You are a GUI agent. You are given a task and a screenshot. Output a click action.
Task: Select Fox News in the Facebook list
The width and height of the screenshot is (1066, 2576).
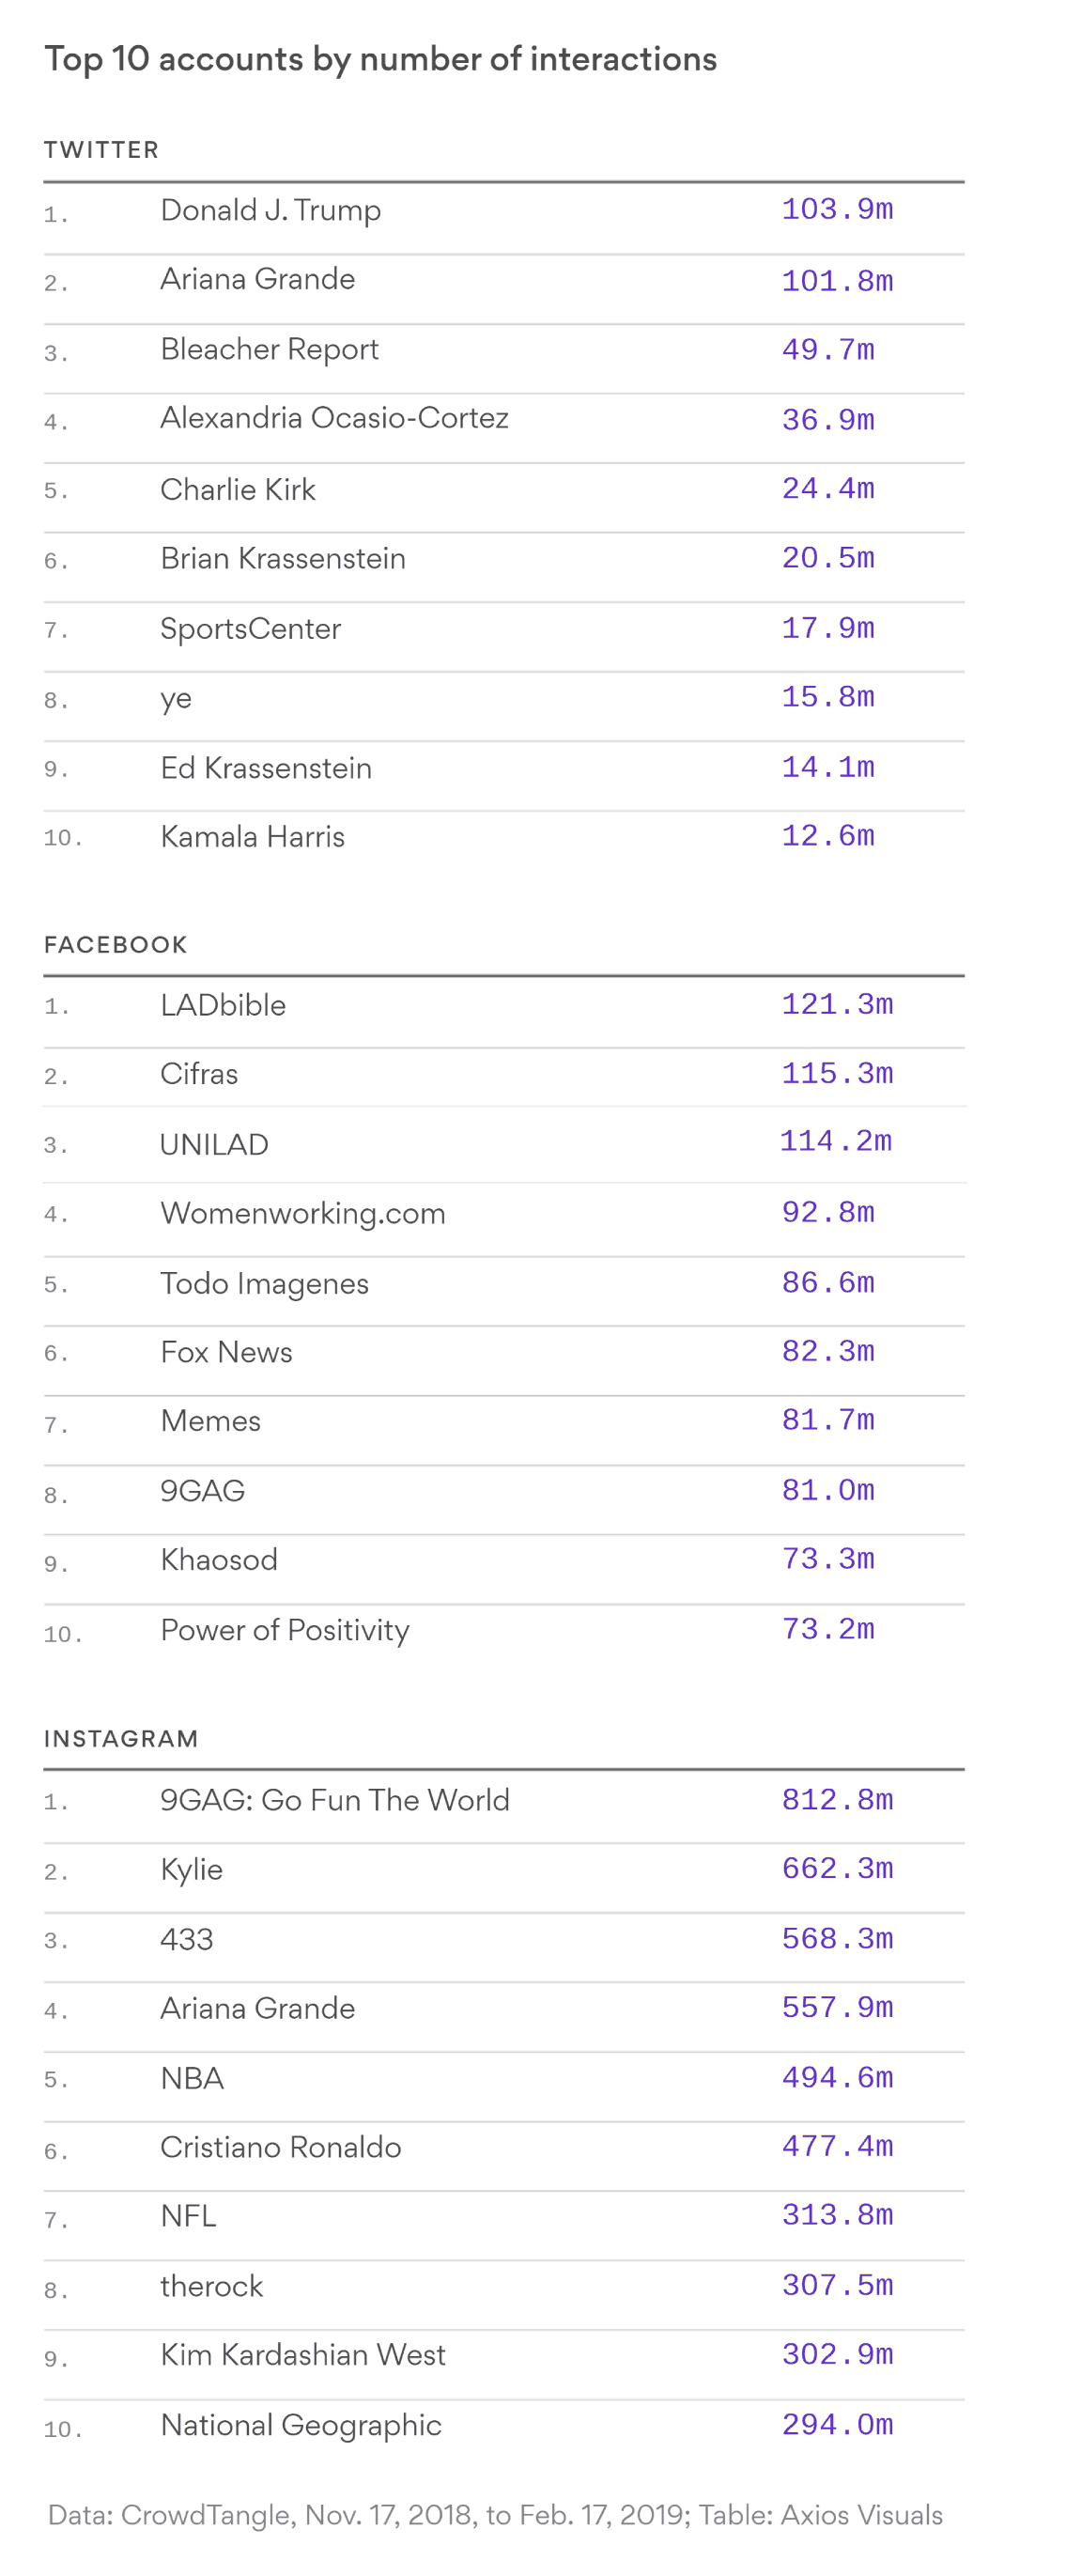click(226, 1352)
